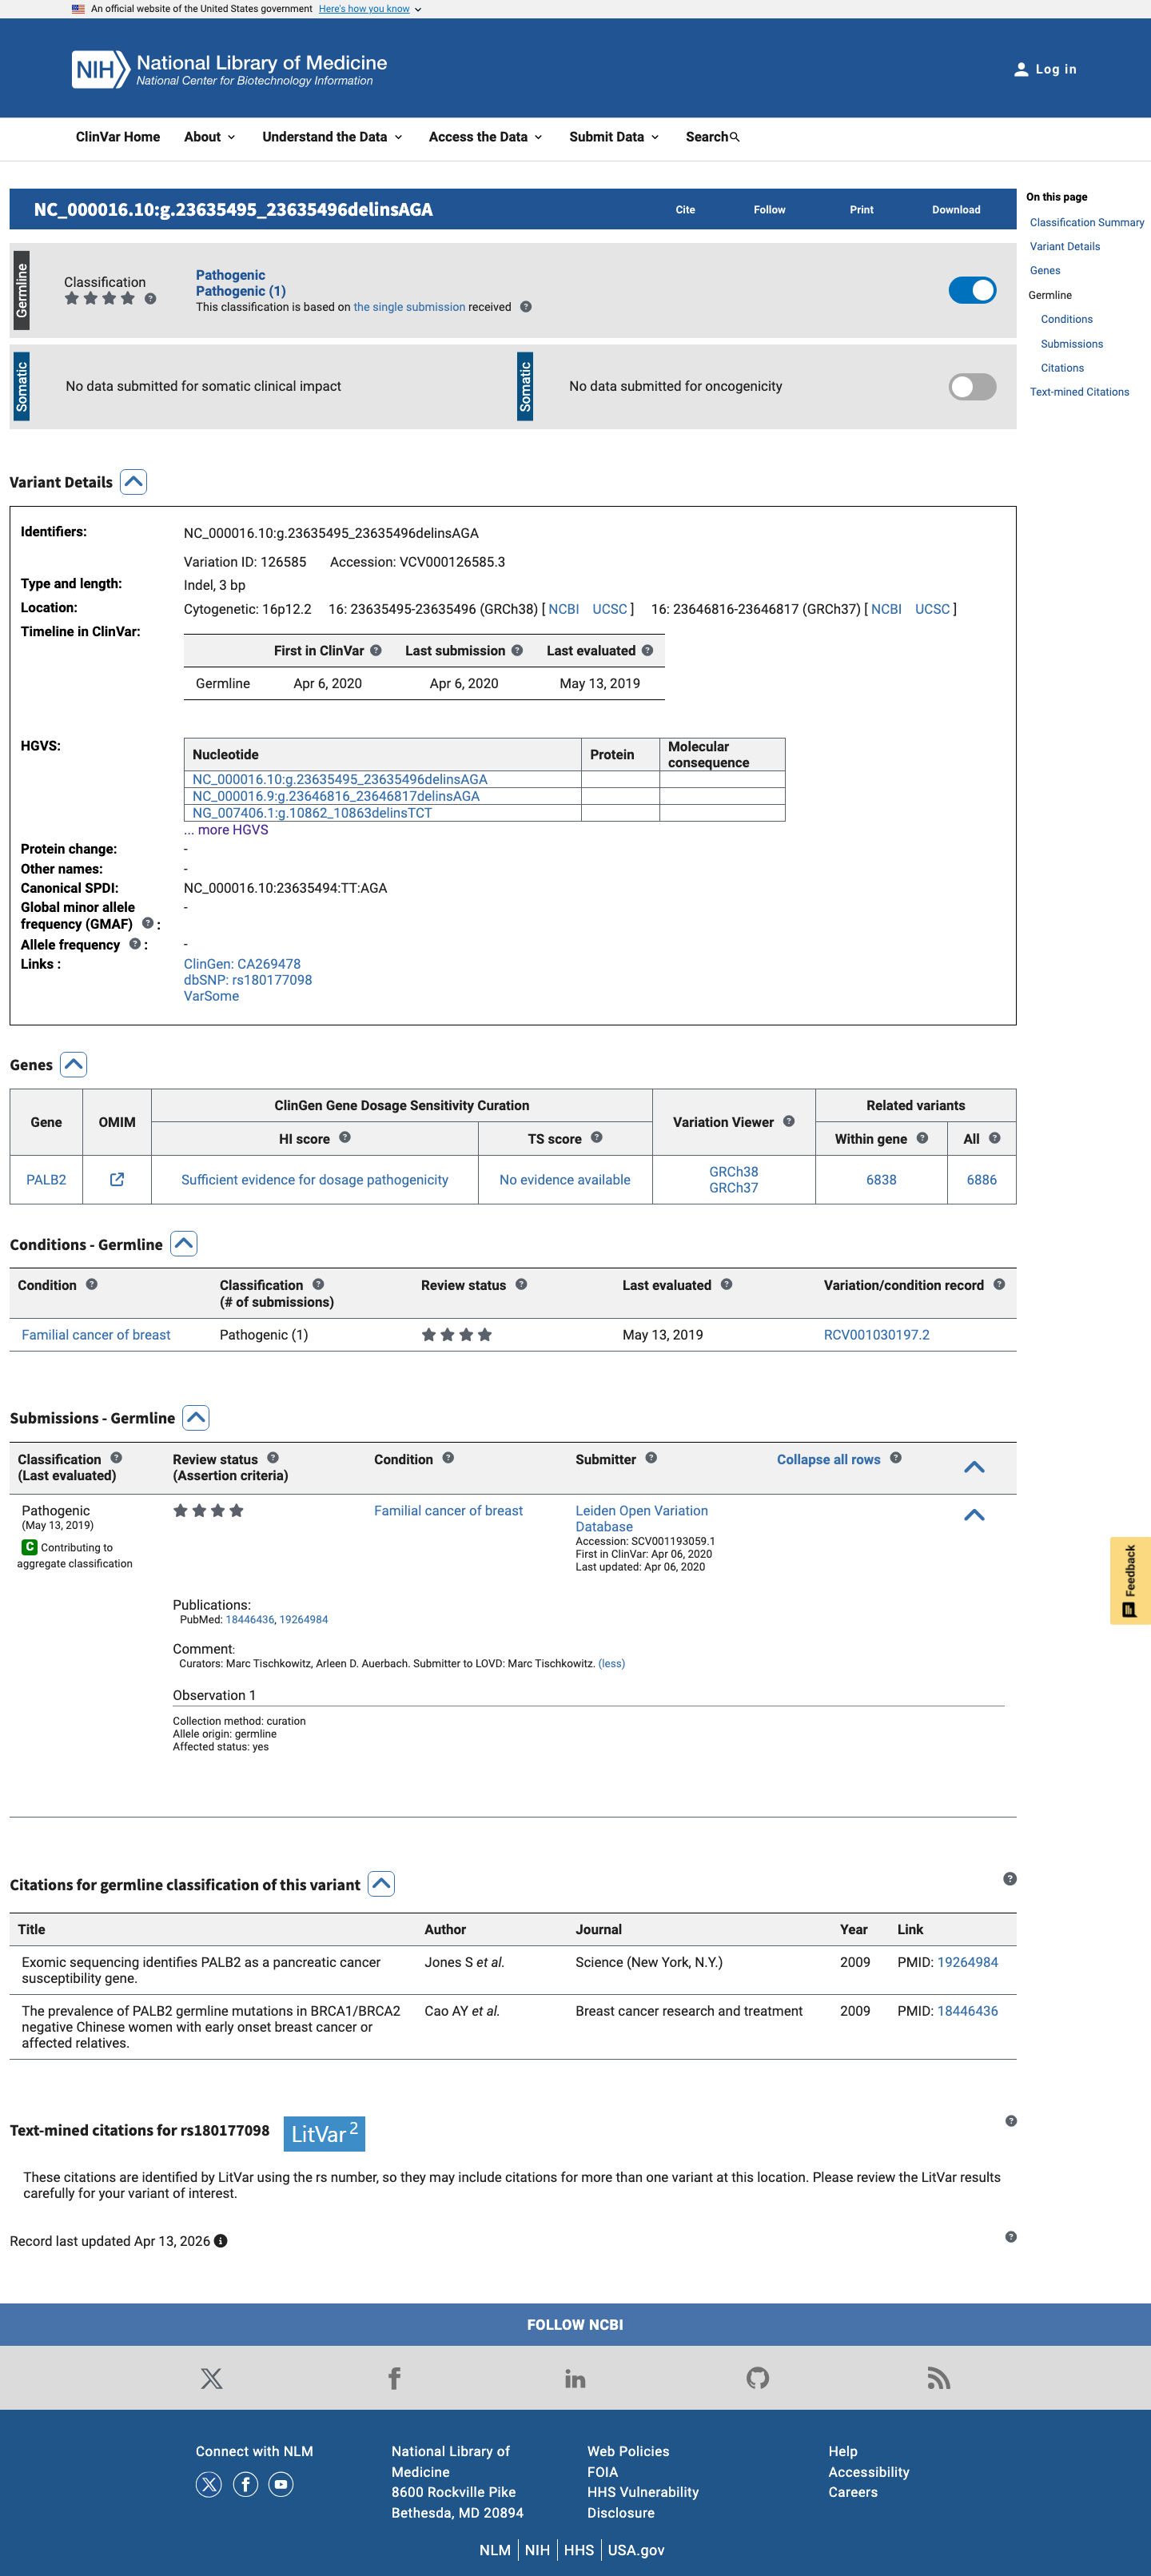
Task: Collapse the Conditions - Germline section
Action: [184, 1244]
